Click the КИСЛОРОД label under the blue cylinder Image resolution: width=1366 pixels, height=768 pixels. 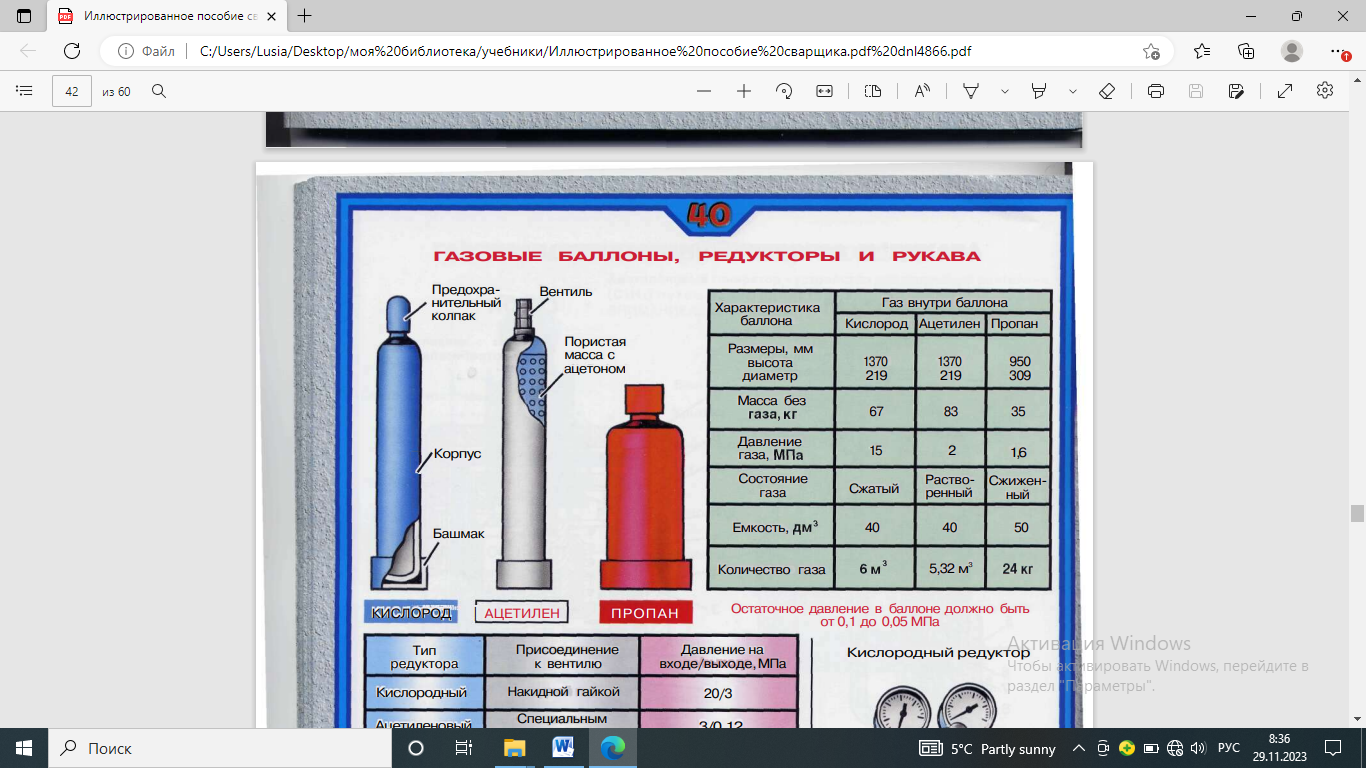click(411, 613)
